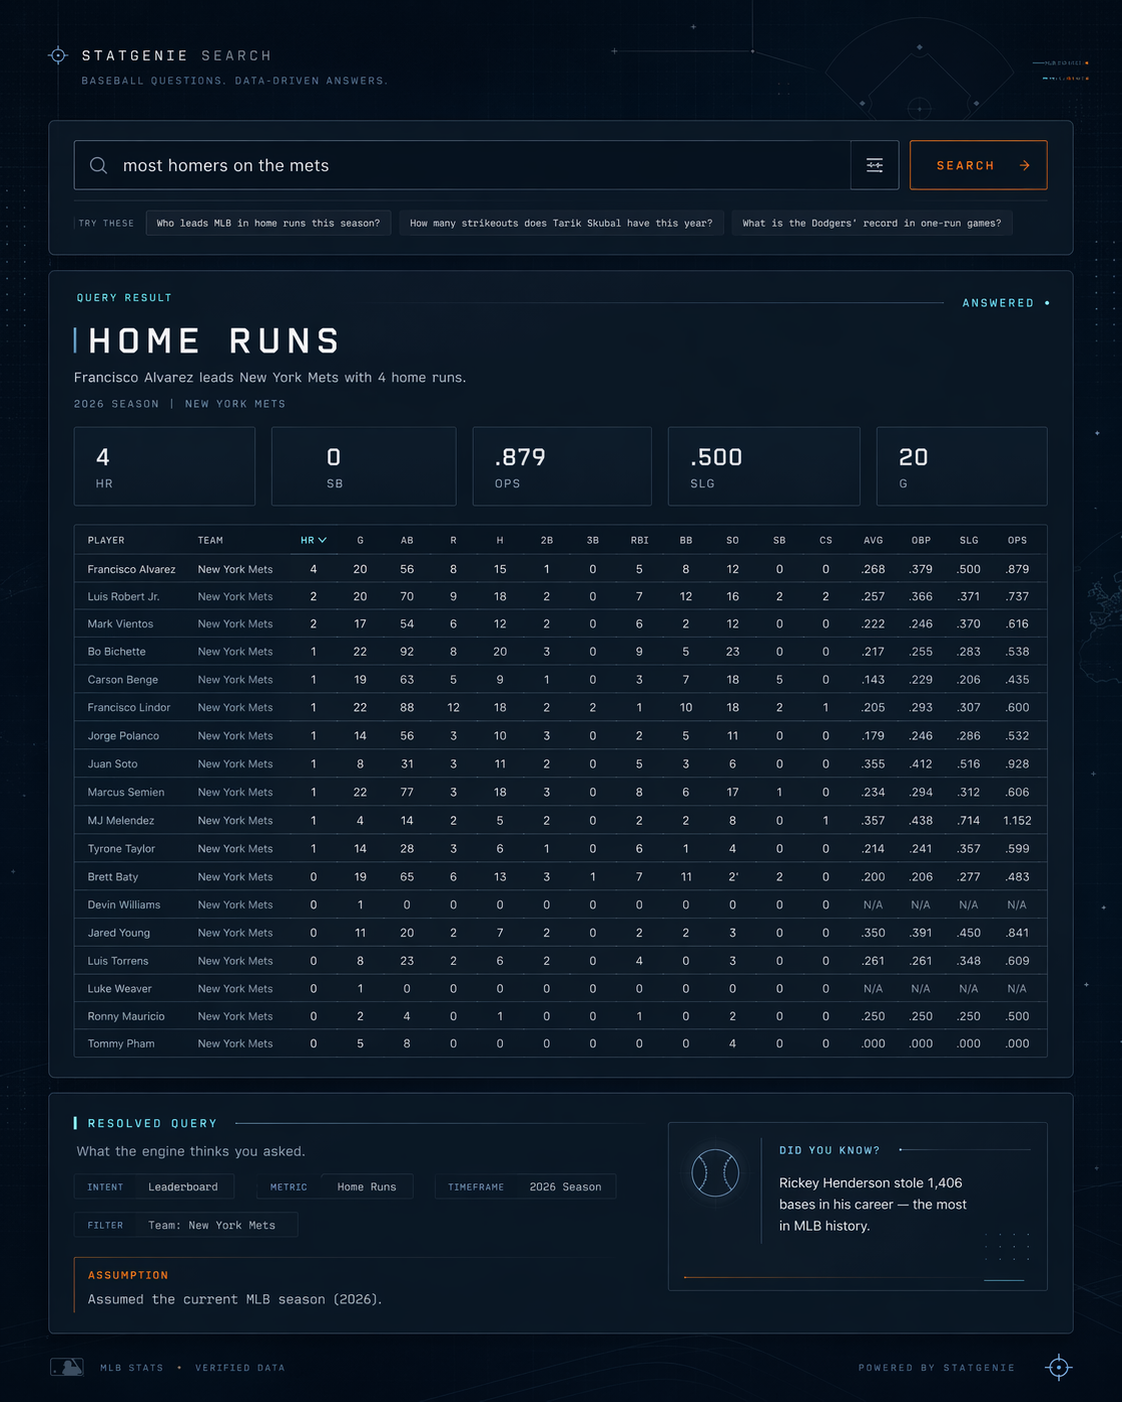
Task: Select Jared Young player name
Action: point(119,933)
